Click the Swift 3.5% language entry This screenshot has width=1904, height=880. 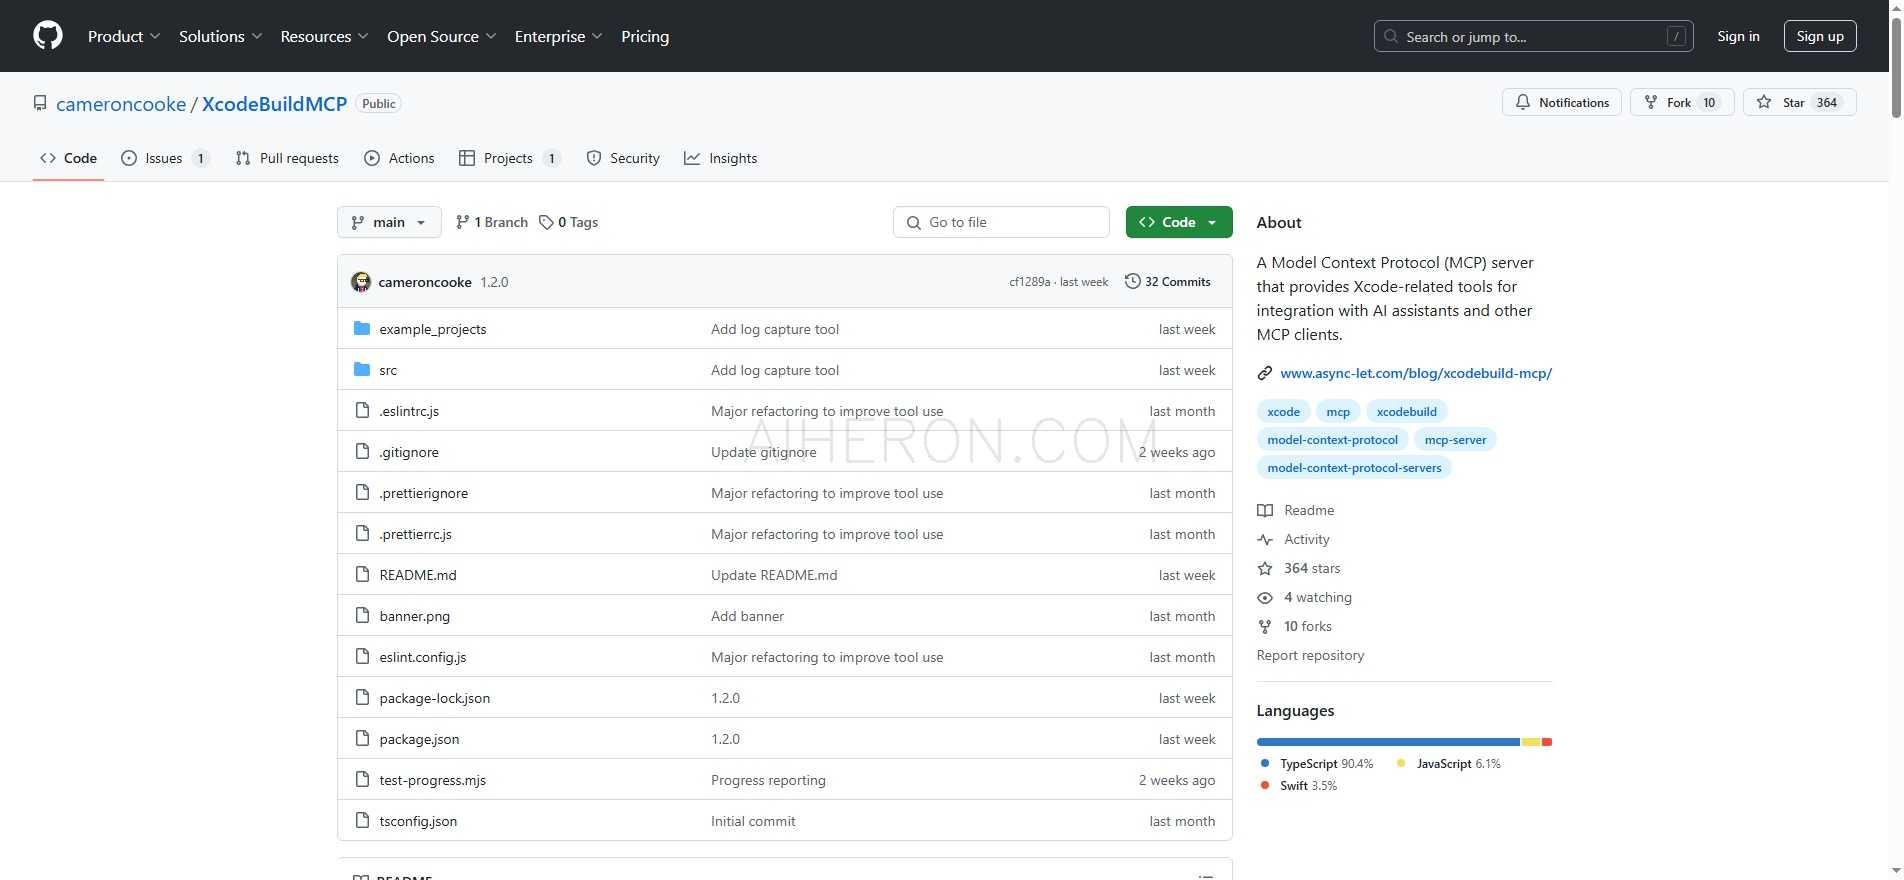(1299, 785)
